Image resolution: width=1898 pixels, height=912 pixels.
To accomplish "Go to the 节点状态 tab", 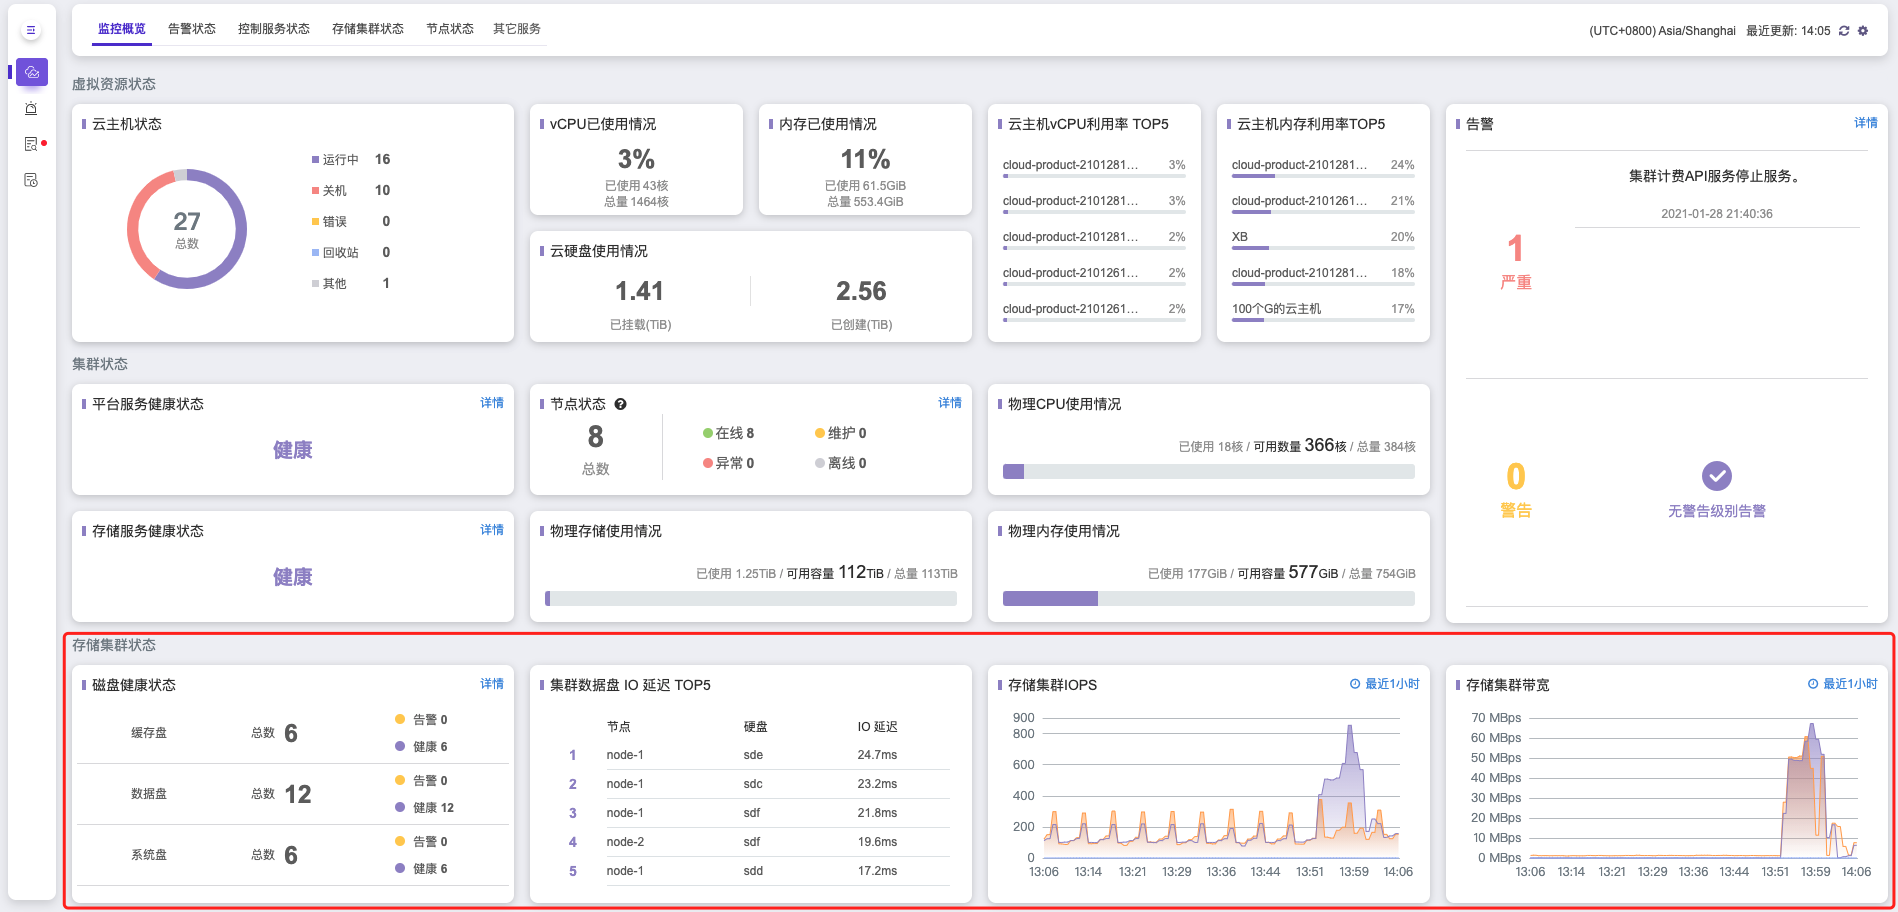I will [450, 29].
